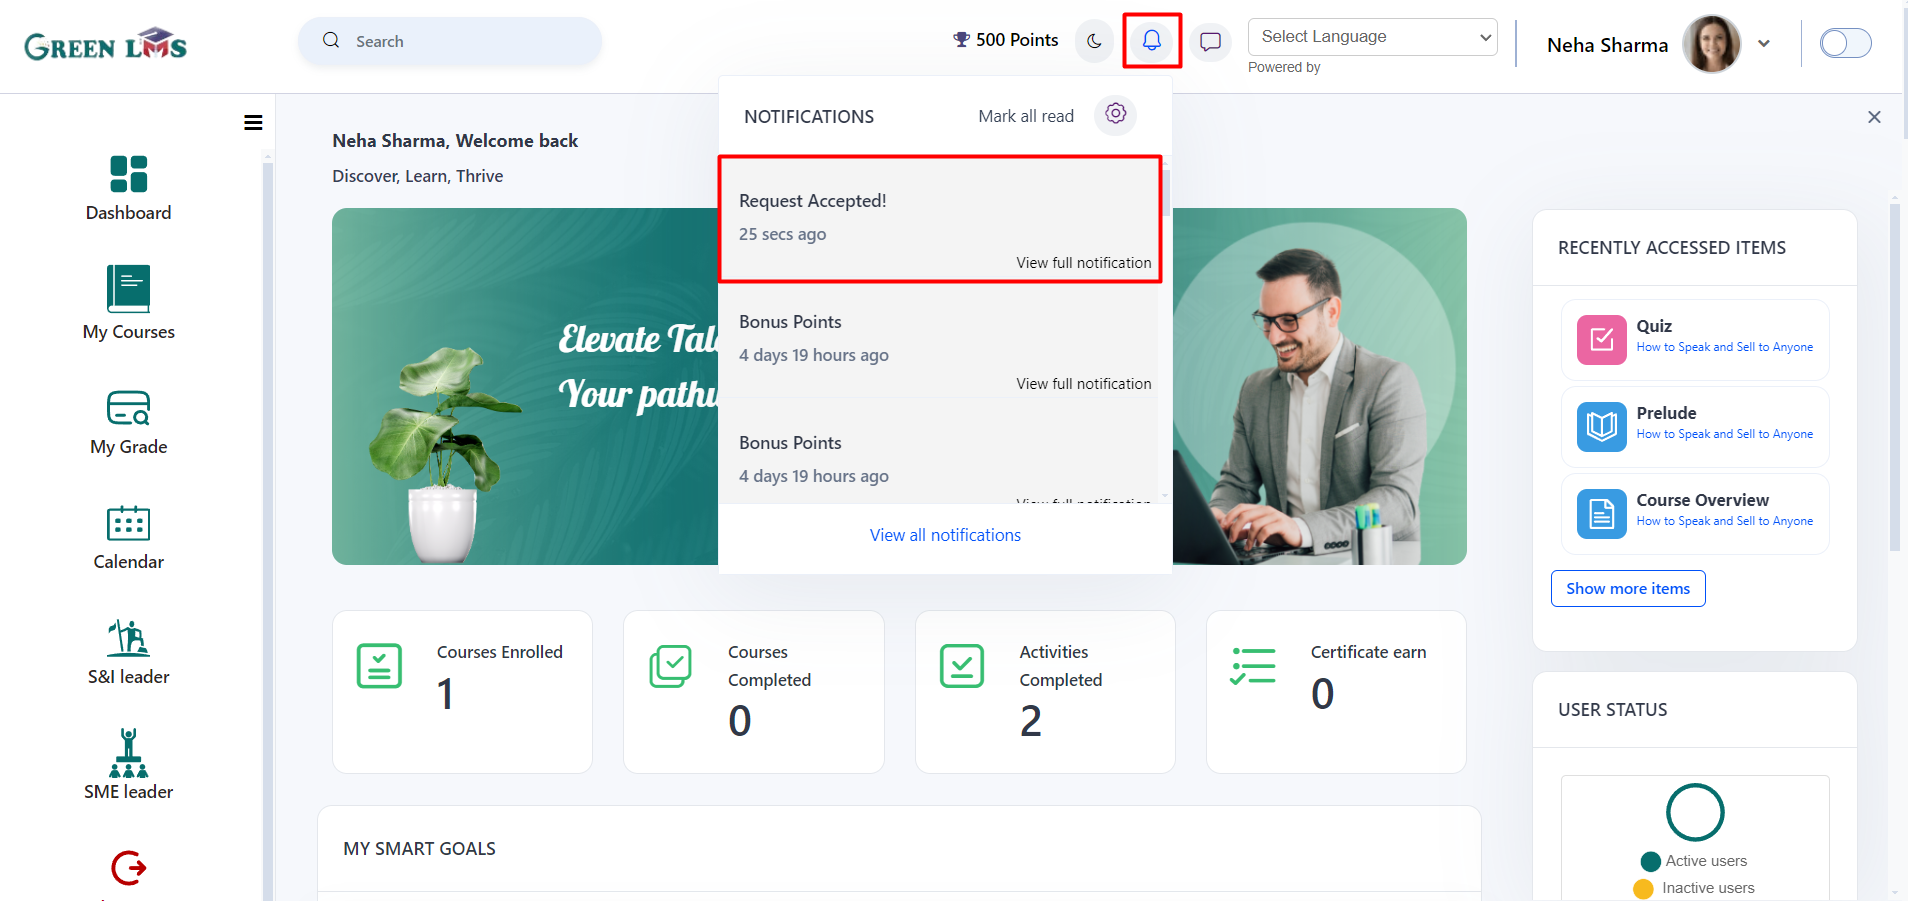The height and width of the screenshot is (901, 1908).
Task: Select the Request Accepted! notification
Action: pos(939,219)
